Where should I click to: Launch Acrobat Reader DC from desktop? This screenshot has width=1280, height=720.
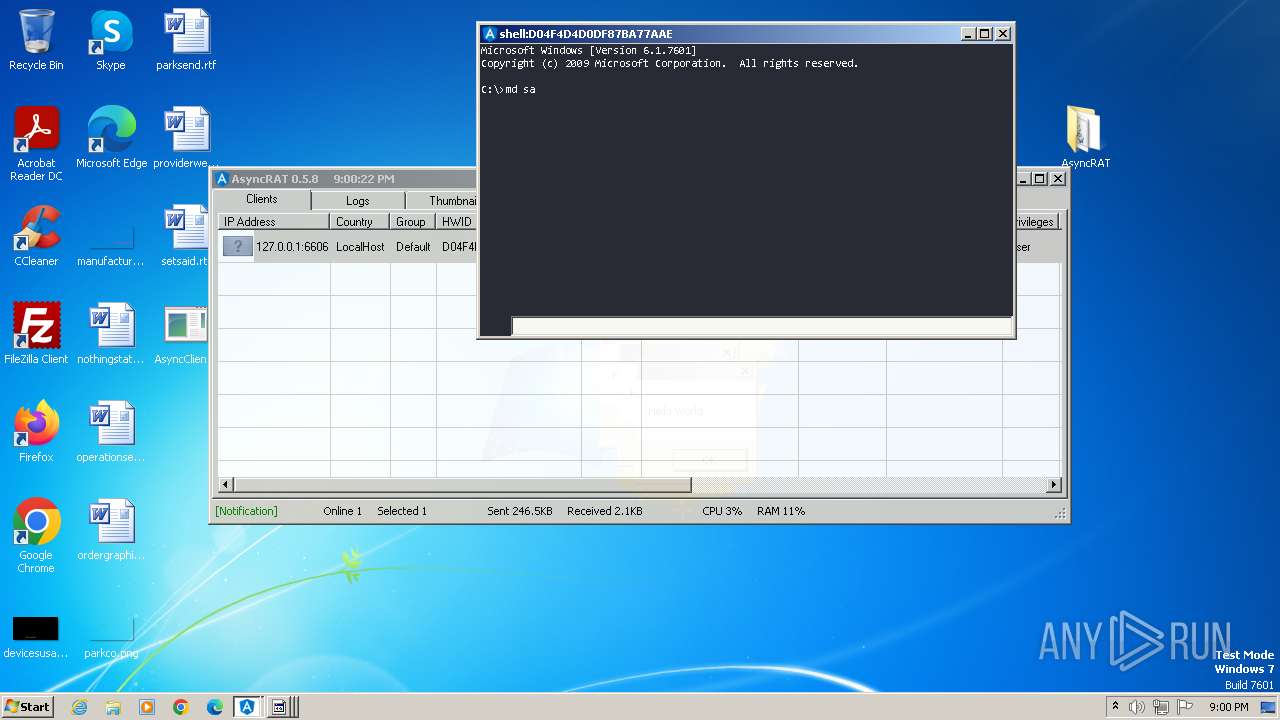(36, 144)
